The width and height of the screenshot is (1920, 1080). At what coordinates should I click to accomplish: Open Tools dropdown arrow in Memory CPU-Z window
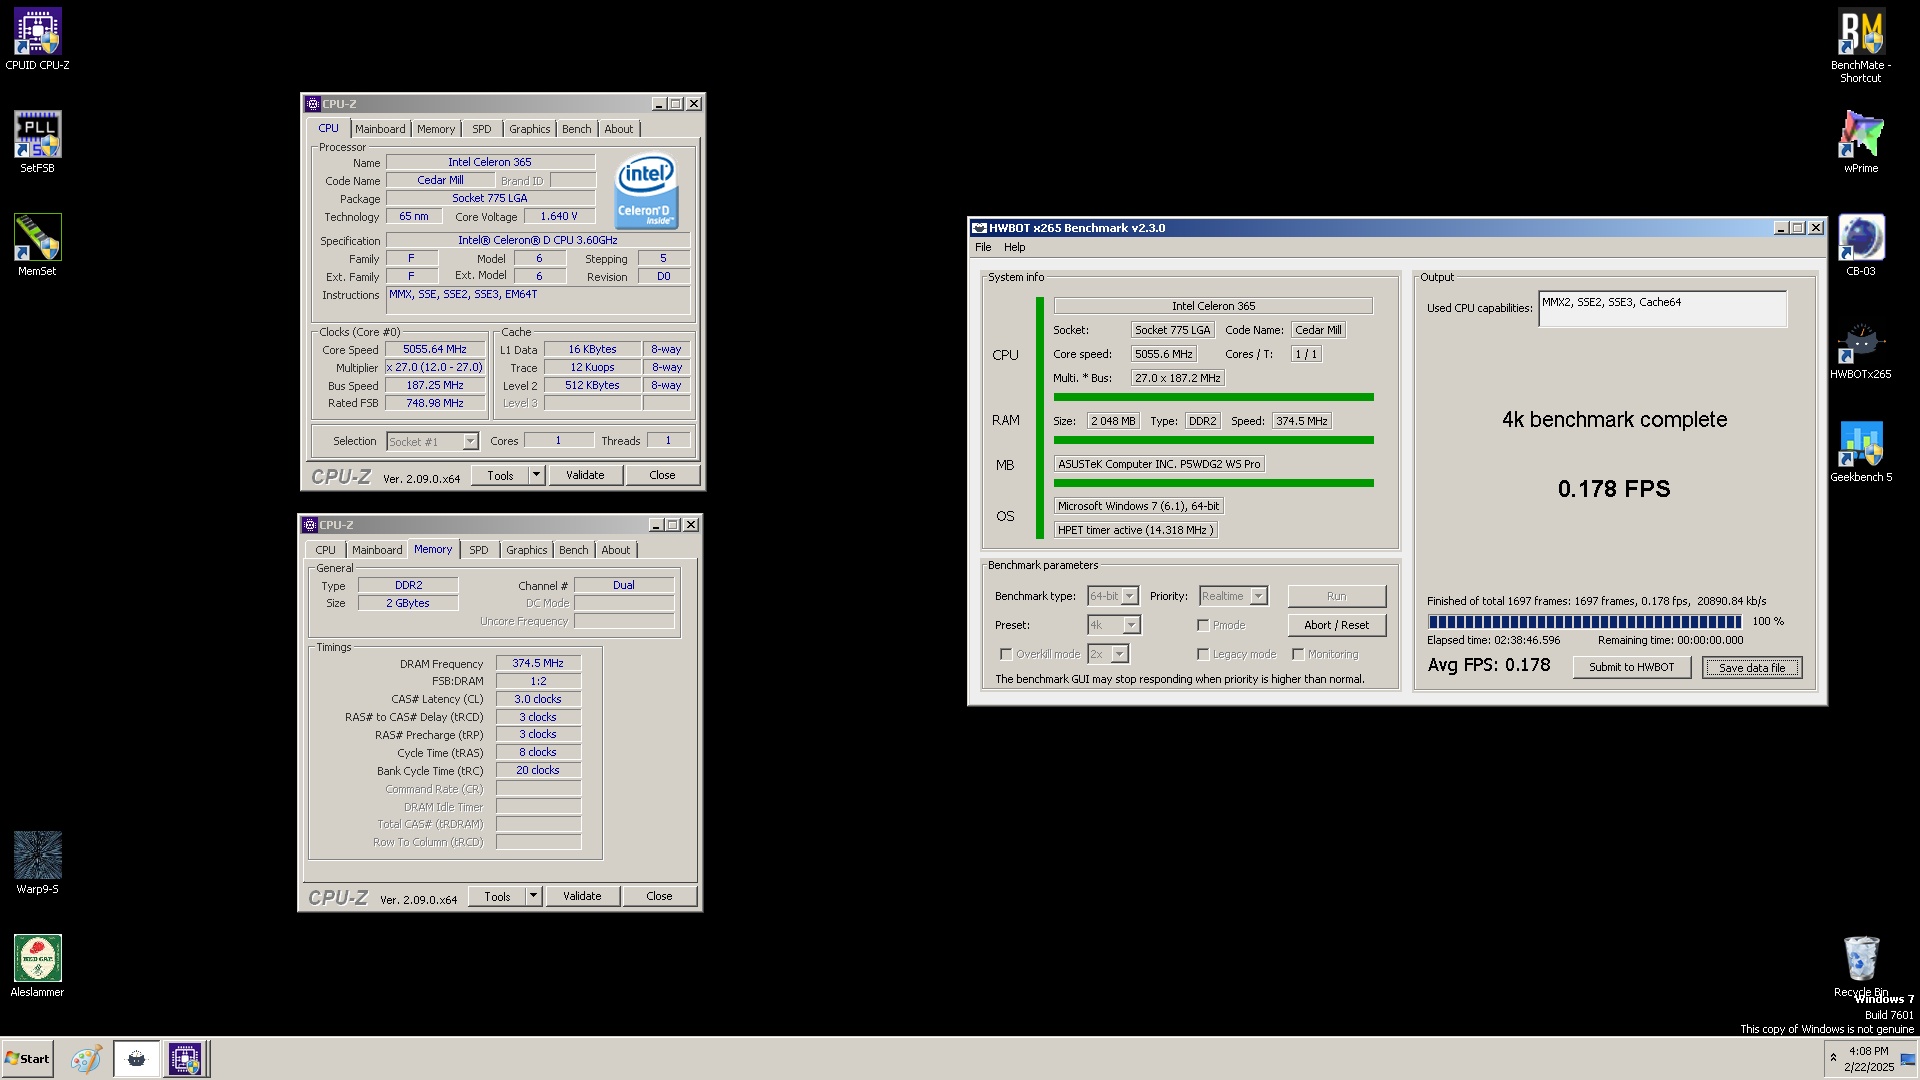533,896
